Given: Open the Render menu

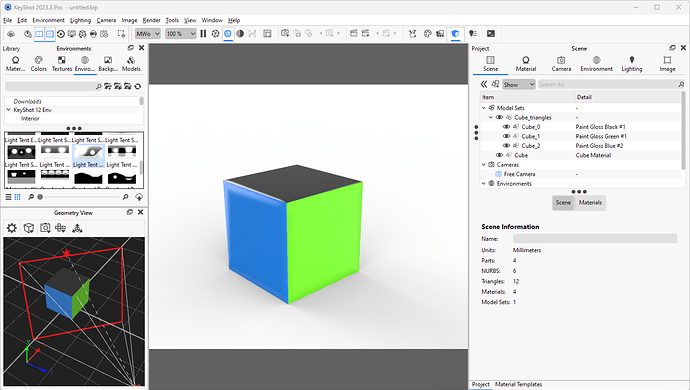Looking at the screenshot, I should 151,20.
